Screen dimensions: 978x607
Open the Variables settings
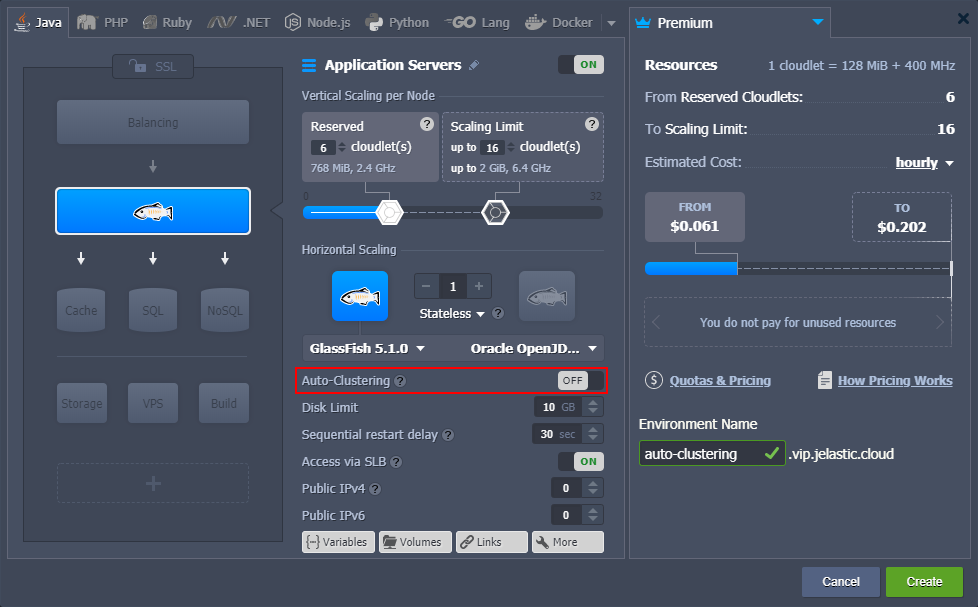click(x=338, y=541)
